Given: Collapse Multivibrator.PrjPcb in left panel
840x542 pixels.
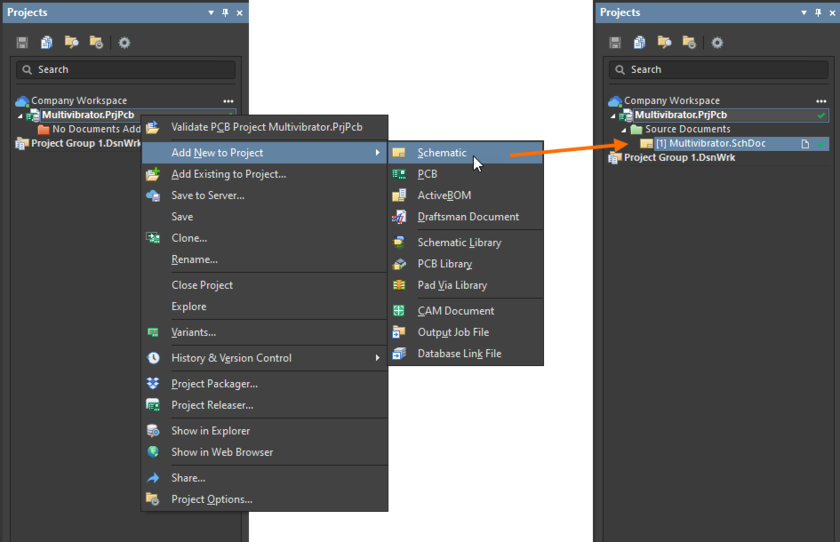Looking at the screenshot, I should [x=20, y=116].
